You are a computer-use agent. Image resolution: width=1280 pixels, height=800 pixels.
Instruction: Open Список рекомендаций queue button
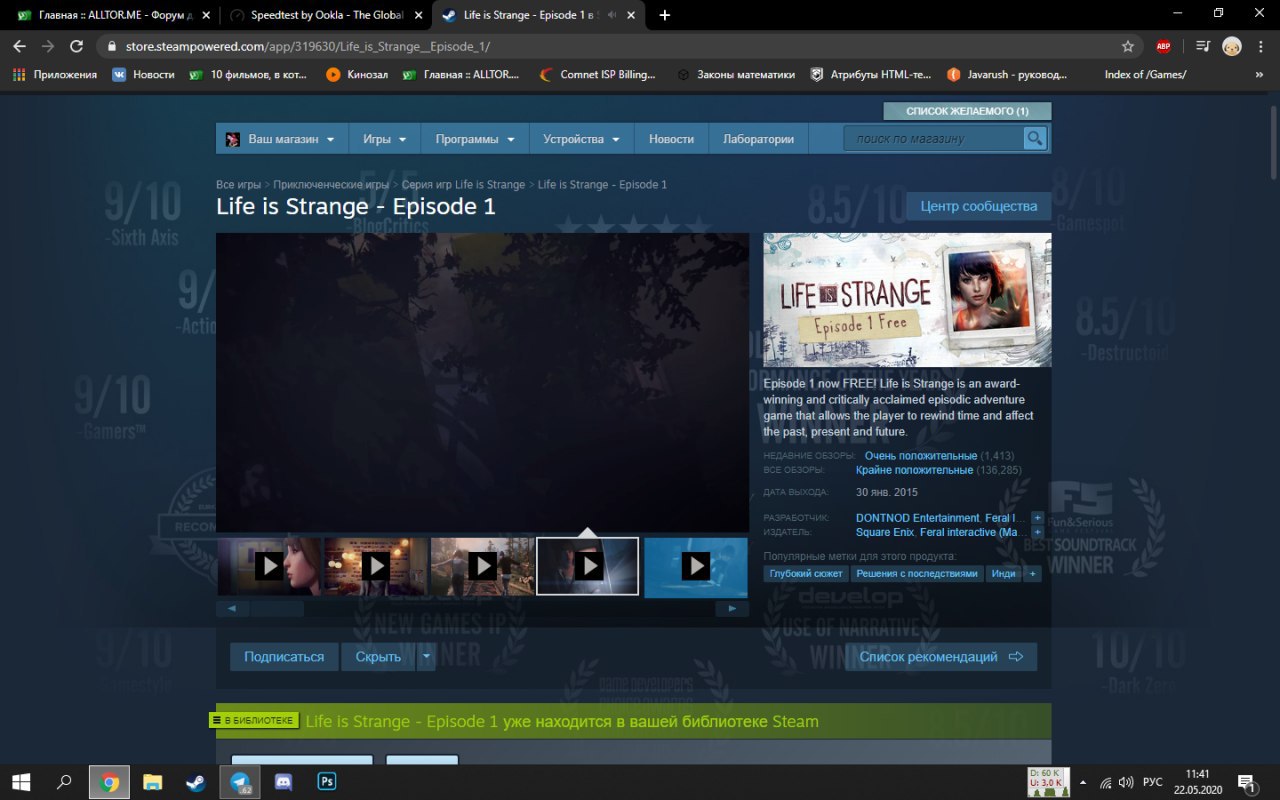pos(940,657)
